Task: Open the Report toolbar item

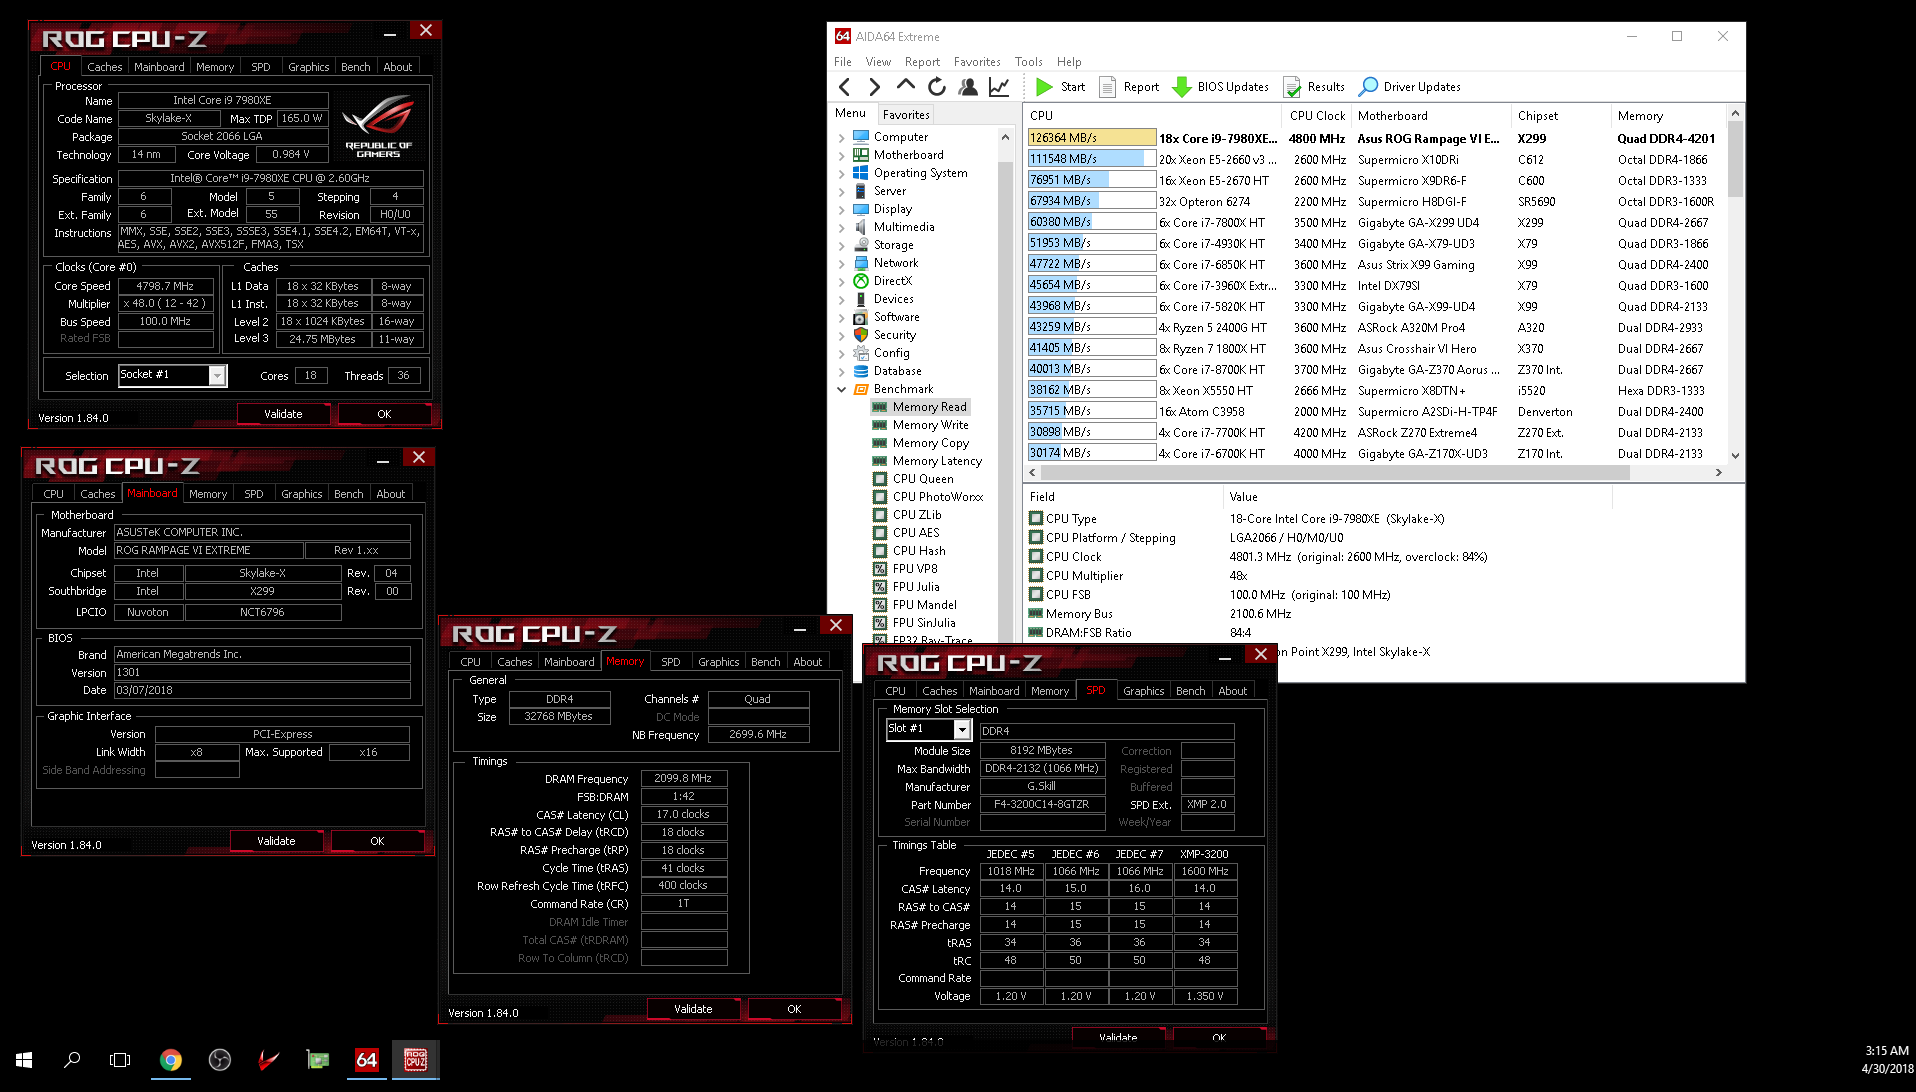Action: (x=1130, y=87)
